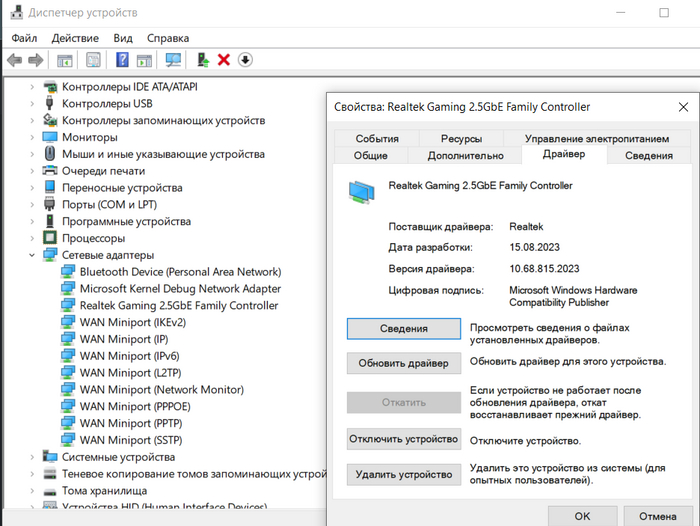Viewport: 700px width, 526px height.
Task: Select Microsoft Kernel Debug Network Adapter
Action: (180, 288)
